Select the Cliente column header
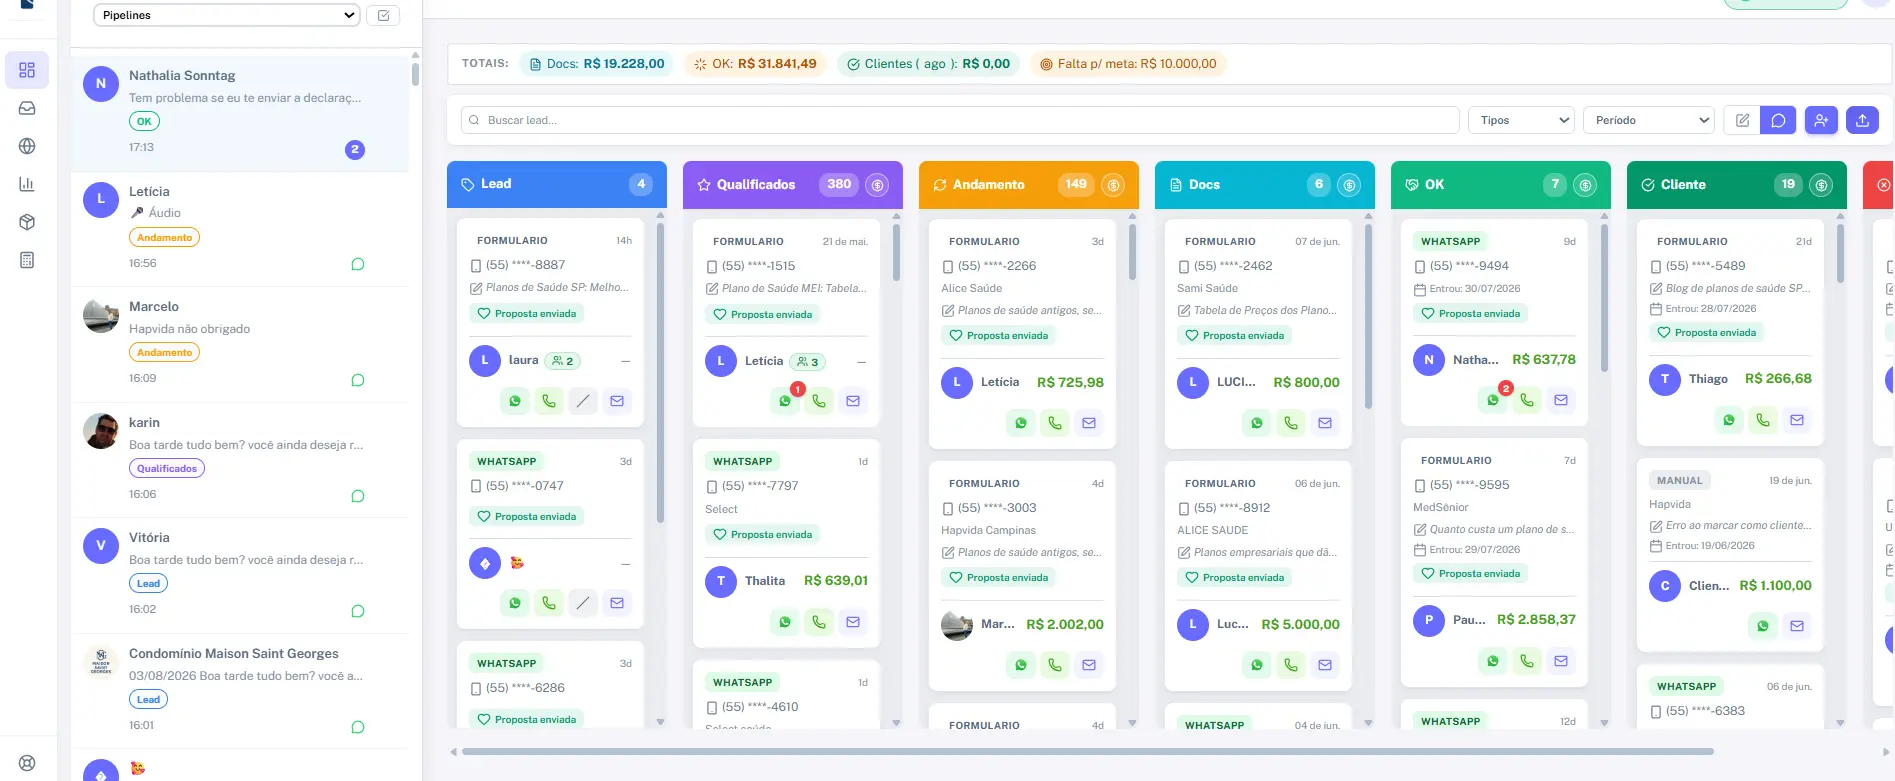Screen dimensions: 1895x781 coord(1737,184)
